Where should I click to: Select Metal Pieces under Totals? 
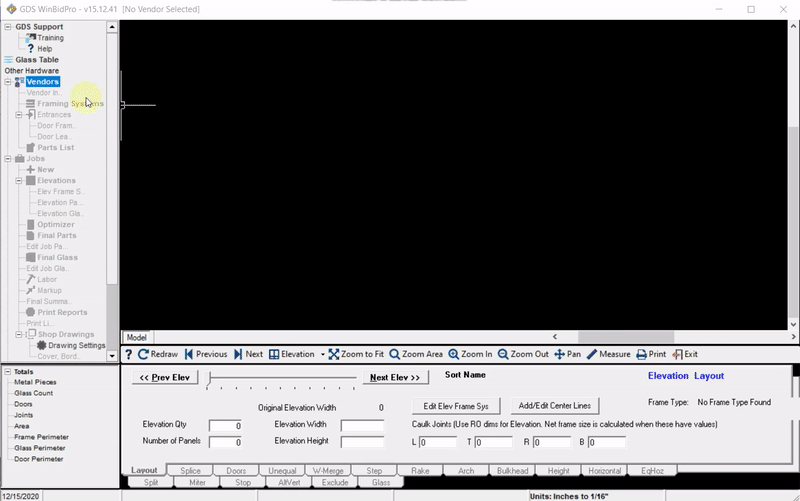pyautogui.click(x=35, y=382)
